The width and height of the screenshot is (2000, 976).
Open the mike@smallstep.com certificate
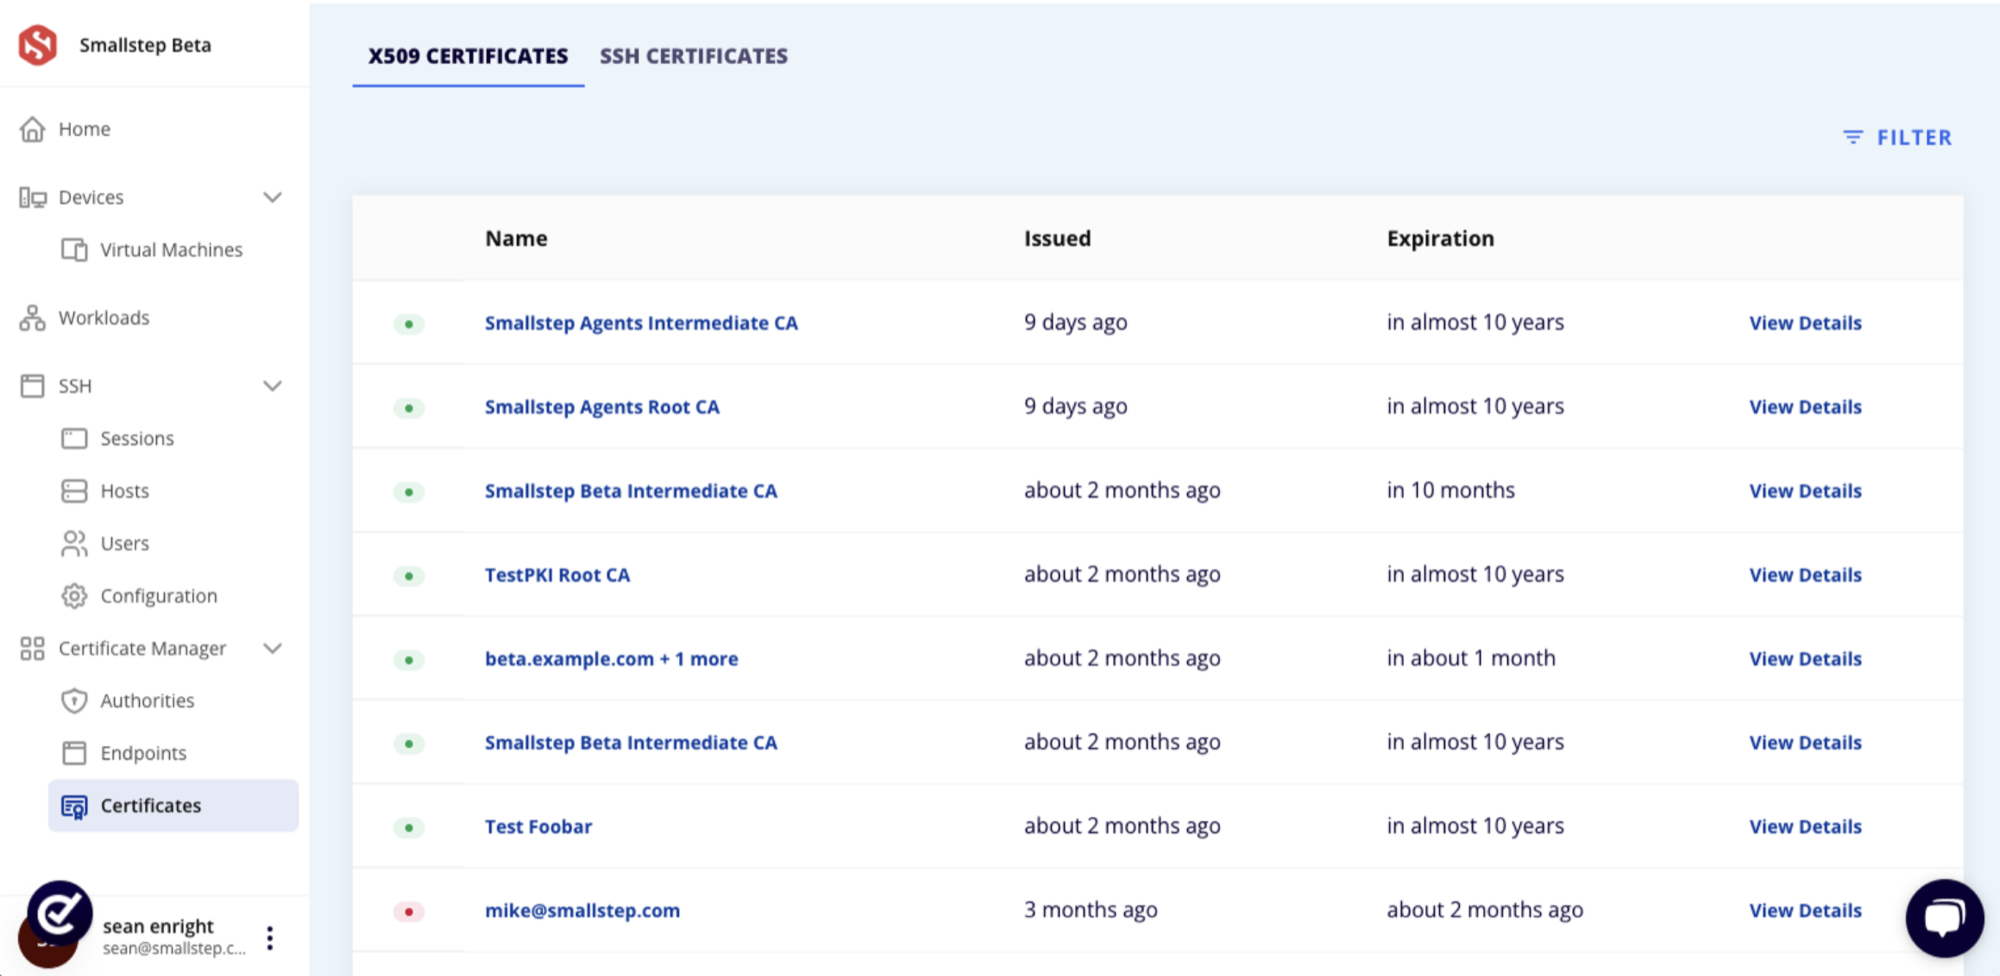coord(582,911)
